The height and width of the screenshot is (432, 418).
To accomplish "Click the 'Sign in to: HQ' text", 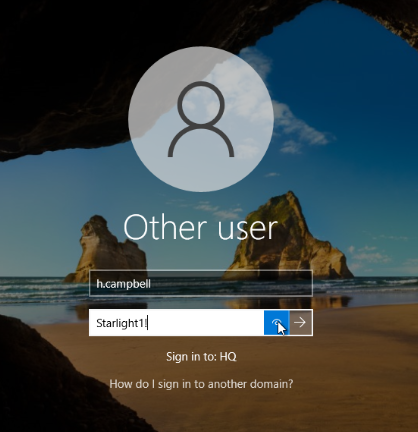I will (x=201, y=357).
